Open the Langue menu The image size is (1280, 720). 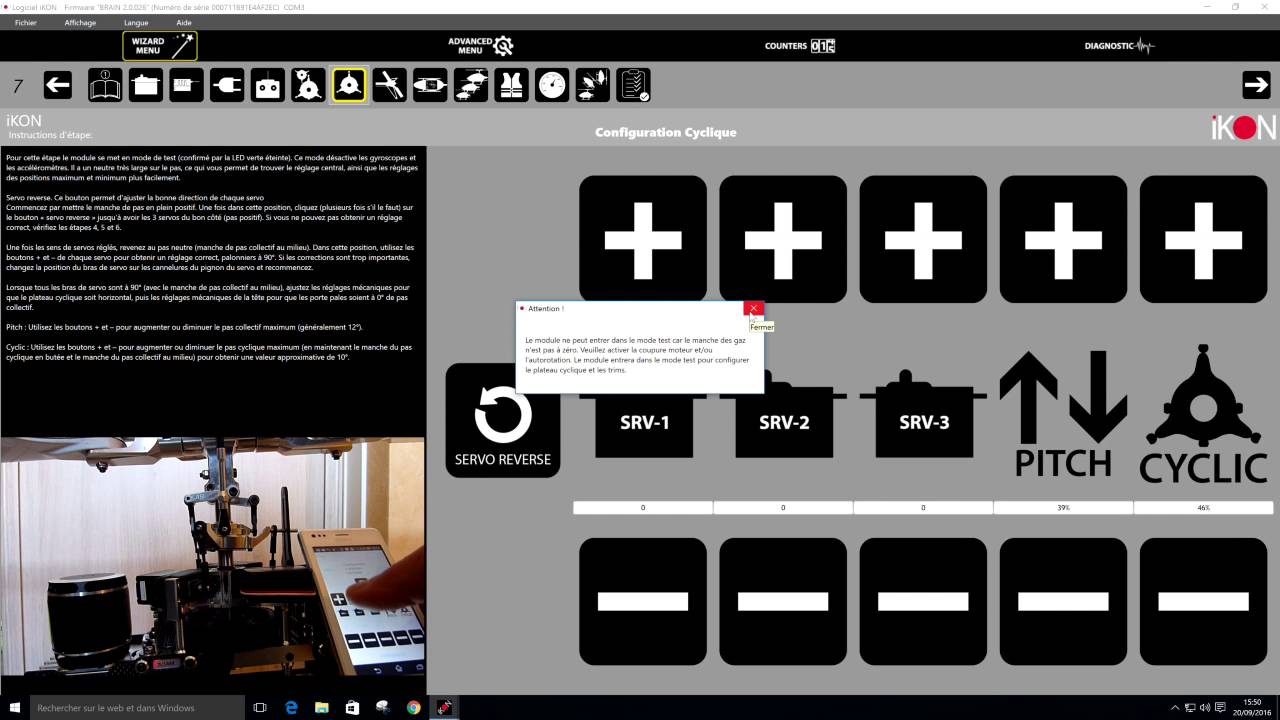coord(136,22)
